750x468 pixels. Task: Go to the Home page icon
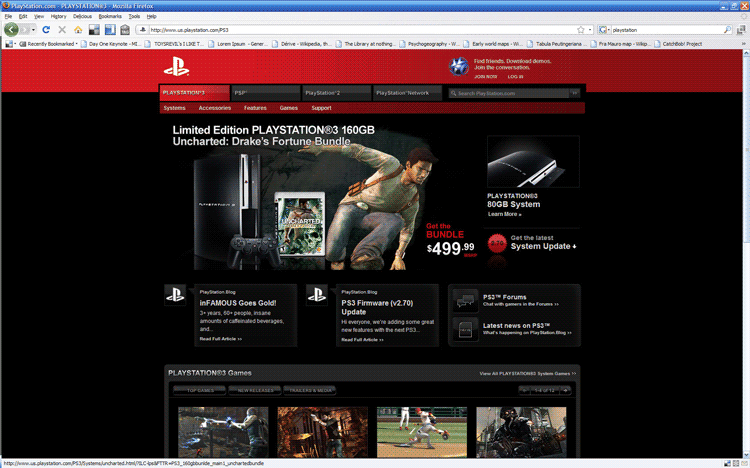click(78, 30)
